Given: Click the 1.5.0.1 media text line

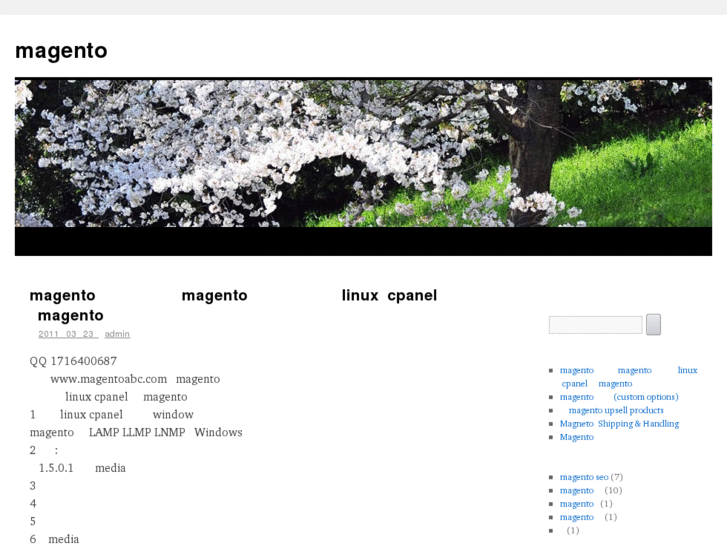Looking at the screenshot, I should click(x=82, y=468).
